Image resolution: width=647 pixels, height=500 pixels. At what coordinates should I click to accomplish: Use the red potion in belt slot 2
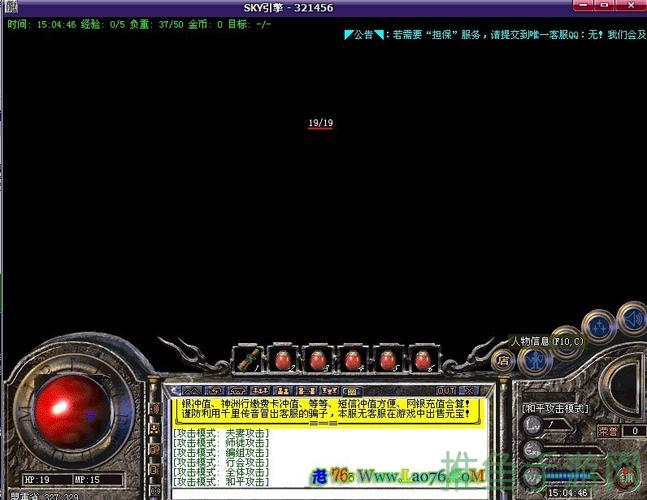pyautogui.click(x=283, y=358)
